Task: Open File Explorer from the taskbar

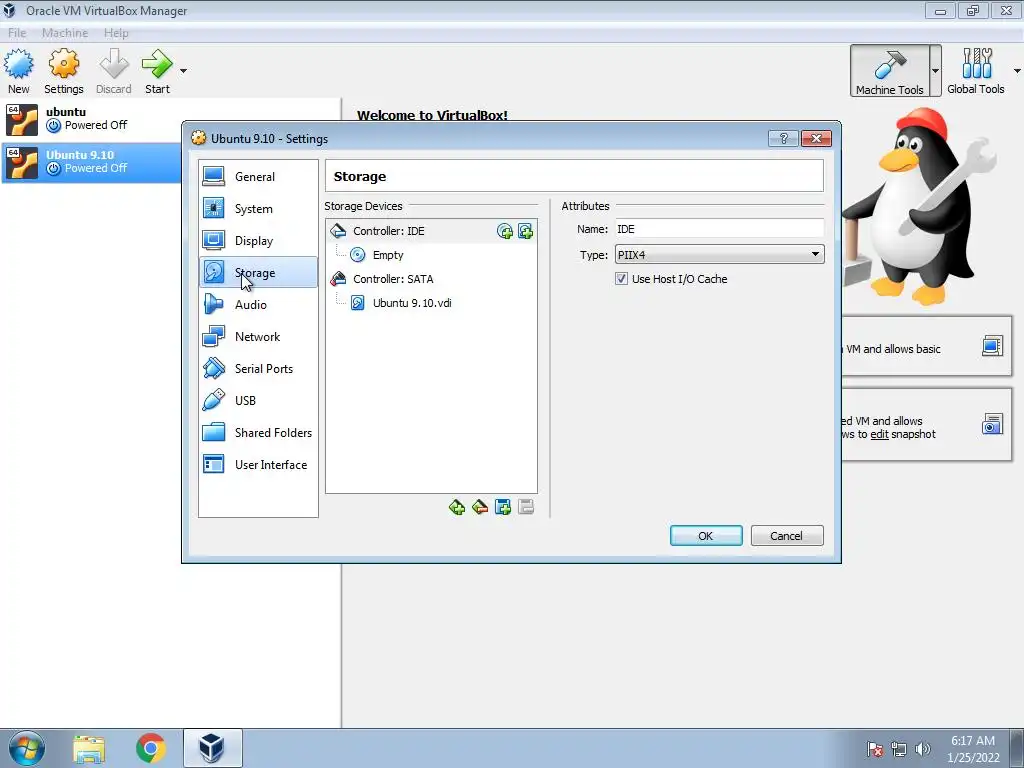Action: pyautogui.click(x=89, y=748)
